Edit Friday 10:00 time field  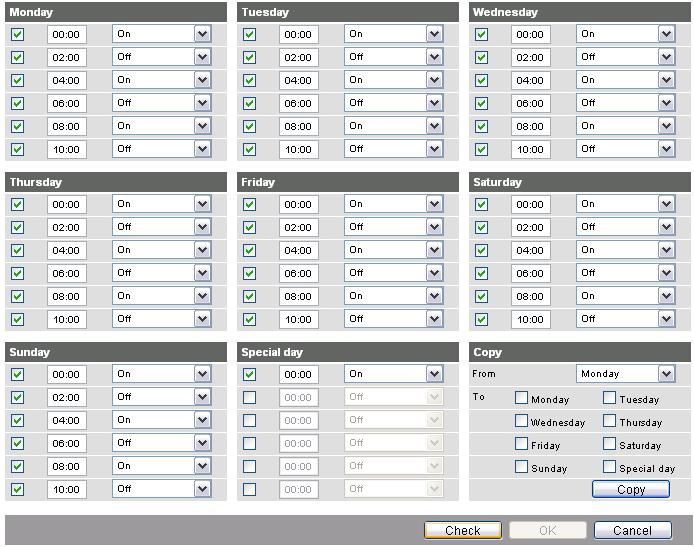pyautogui.click(x=299, y=320)
